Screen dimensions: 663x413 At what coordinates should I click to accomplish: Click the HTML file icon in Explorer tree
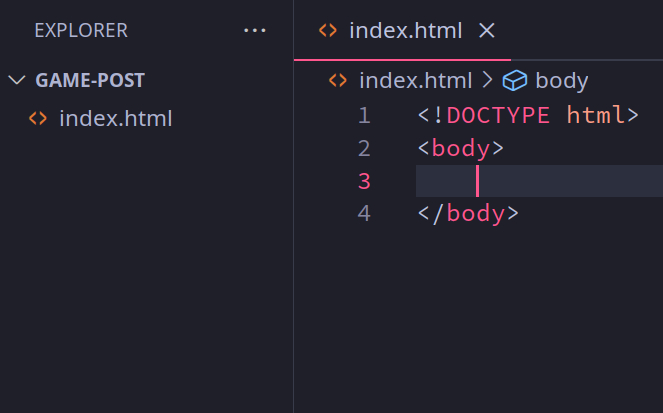(x=38, y=119)
